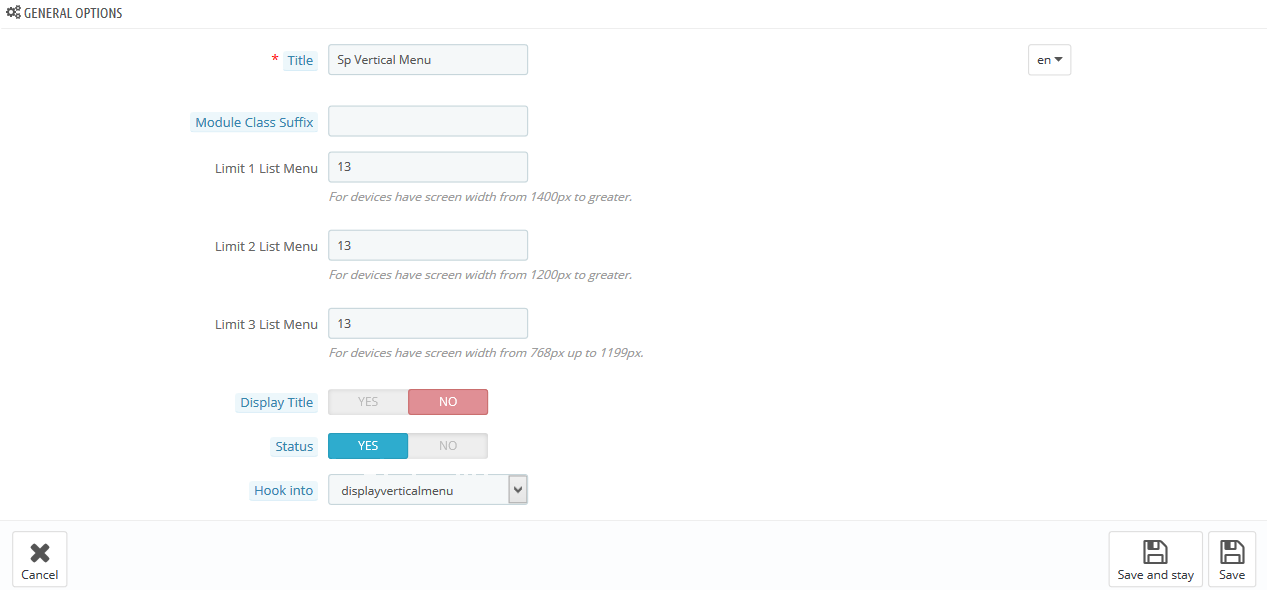
Task: Click the Hook into label
Action: click(284, 490)
